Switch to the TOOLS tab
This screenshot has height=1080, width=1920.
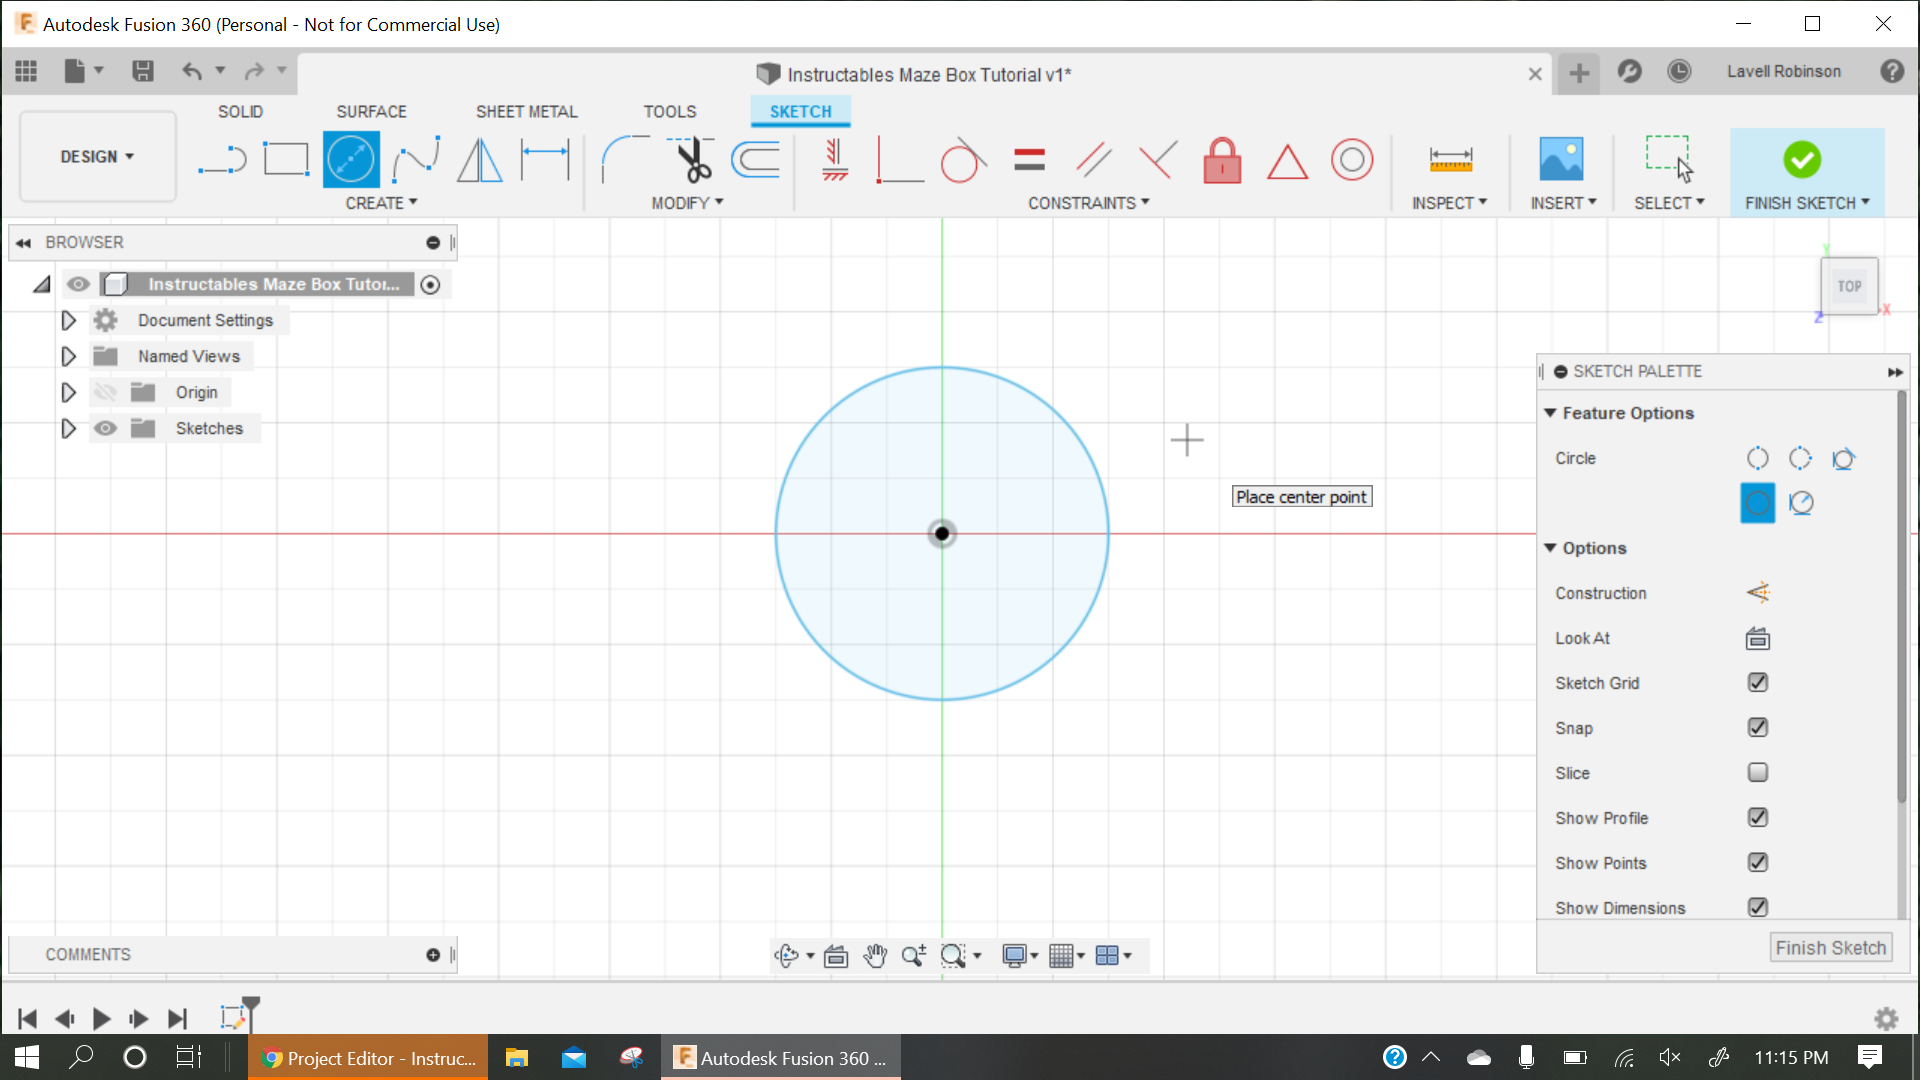670,112
